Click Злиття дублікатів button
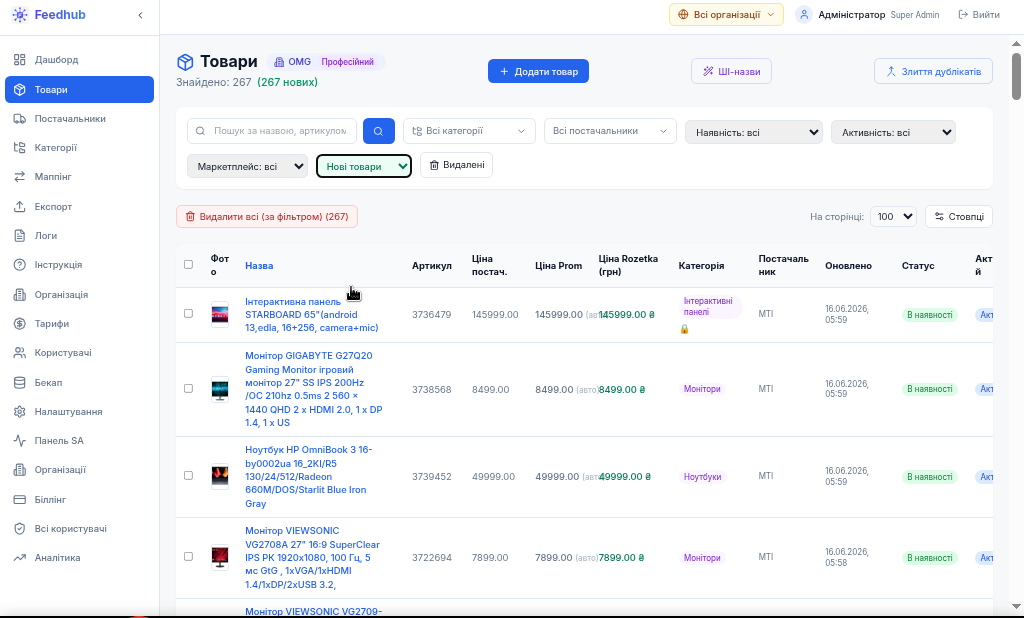Image resolution: width=1024 pixels, height=618 pixels. click(933, 71)
